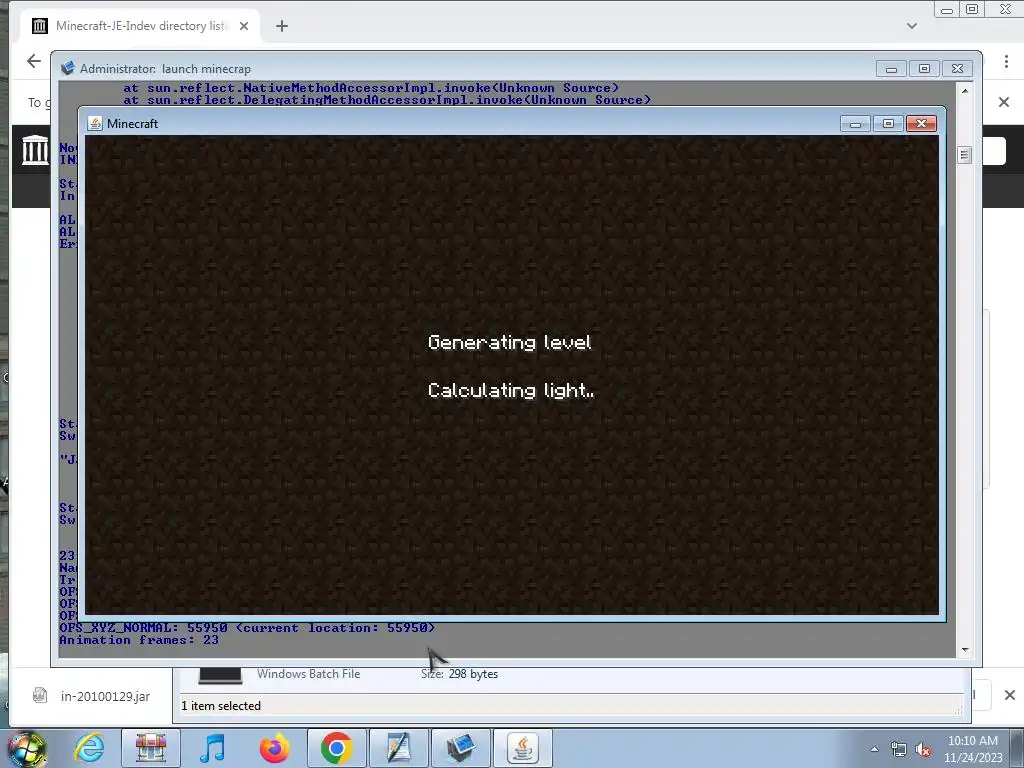Click the Size: 298 bytes text
Viewport: 1024px width, 768px height.
coord(459,674)
